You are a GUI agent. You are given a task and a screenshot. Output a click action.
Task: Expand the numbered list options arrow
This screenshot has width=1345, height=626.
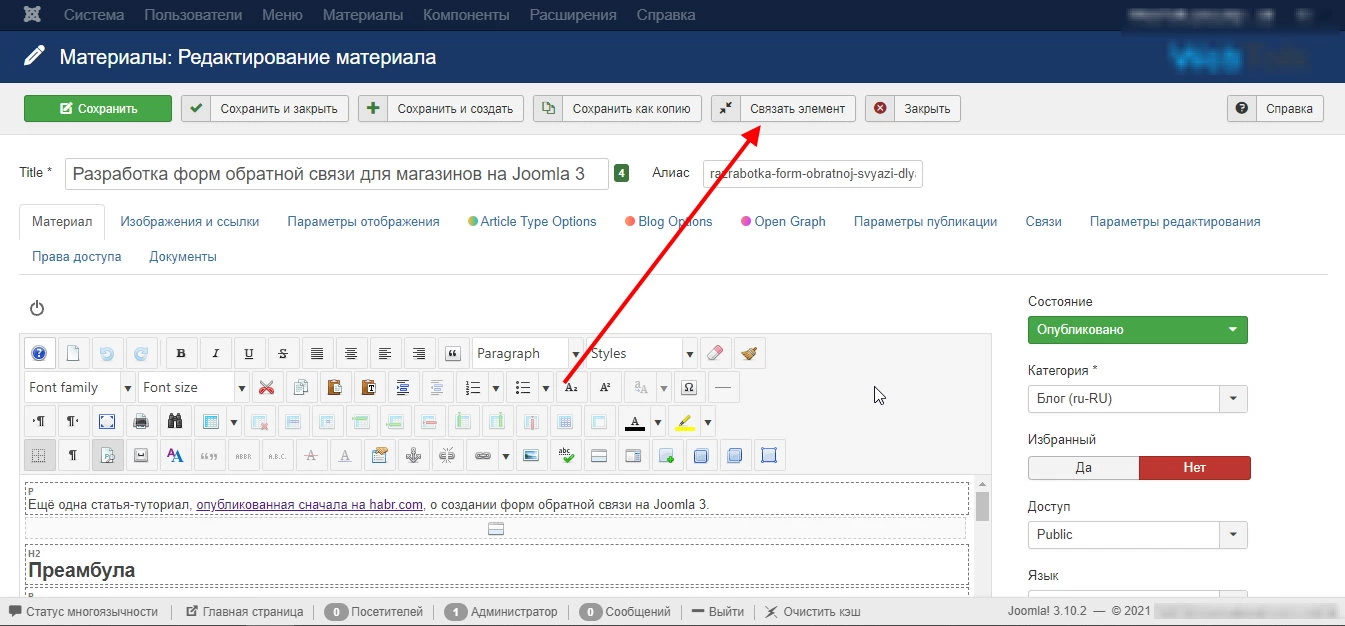point(496,387)
